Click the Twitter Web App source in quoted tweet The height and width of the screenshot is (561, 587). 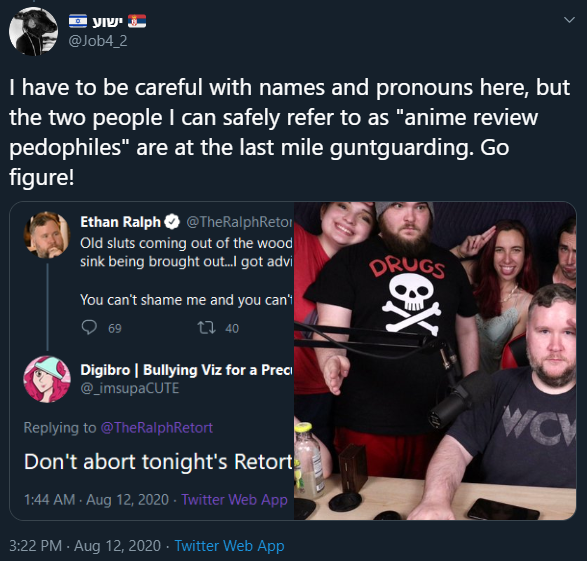click(x=234, y=500)
